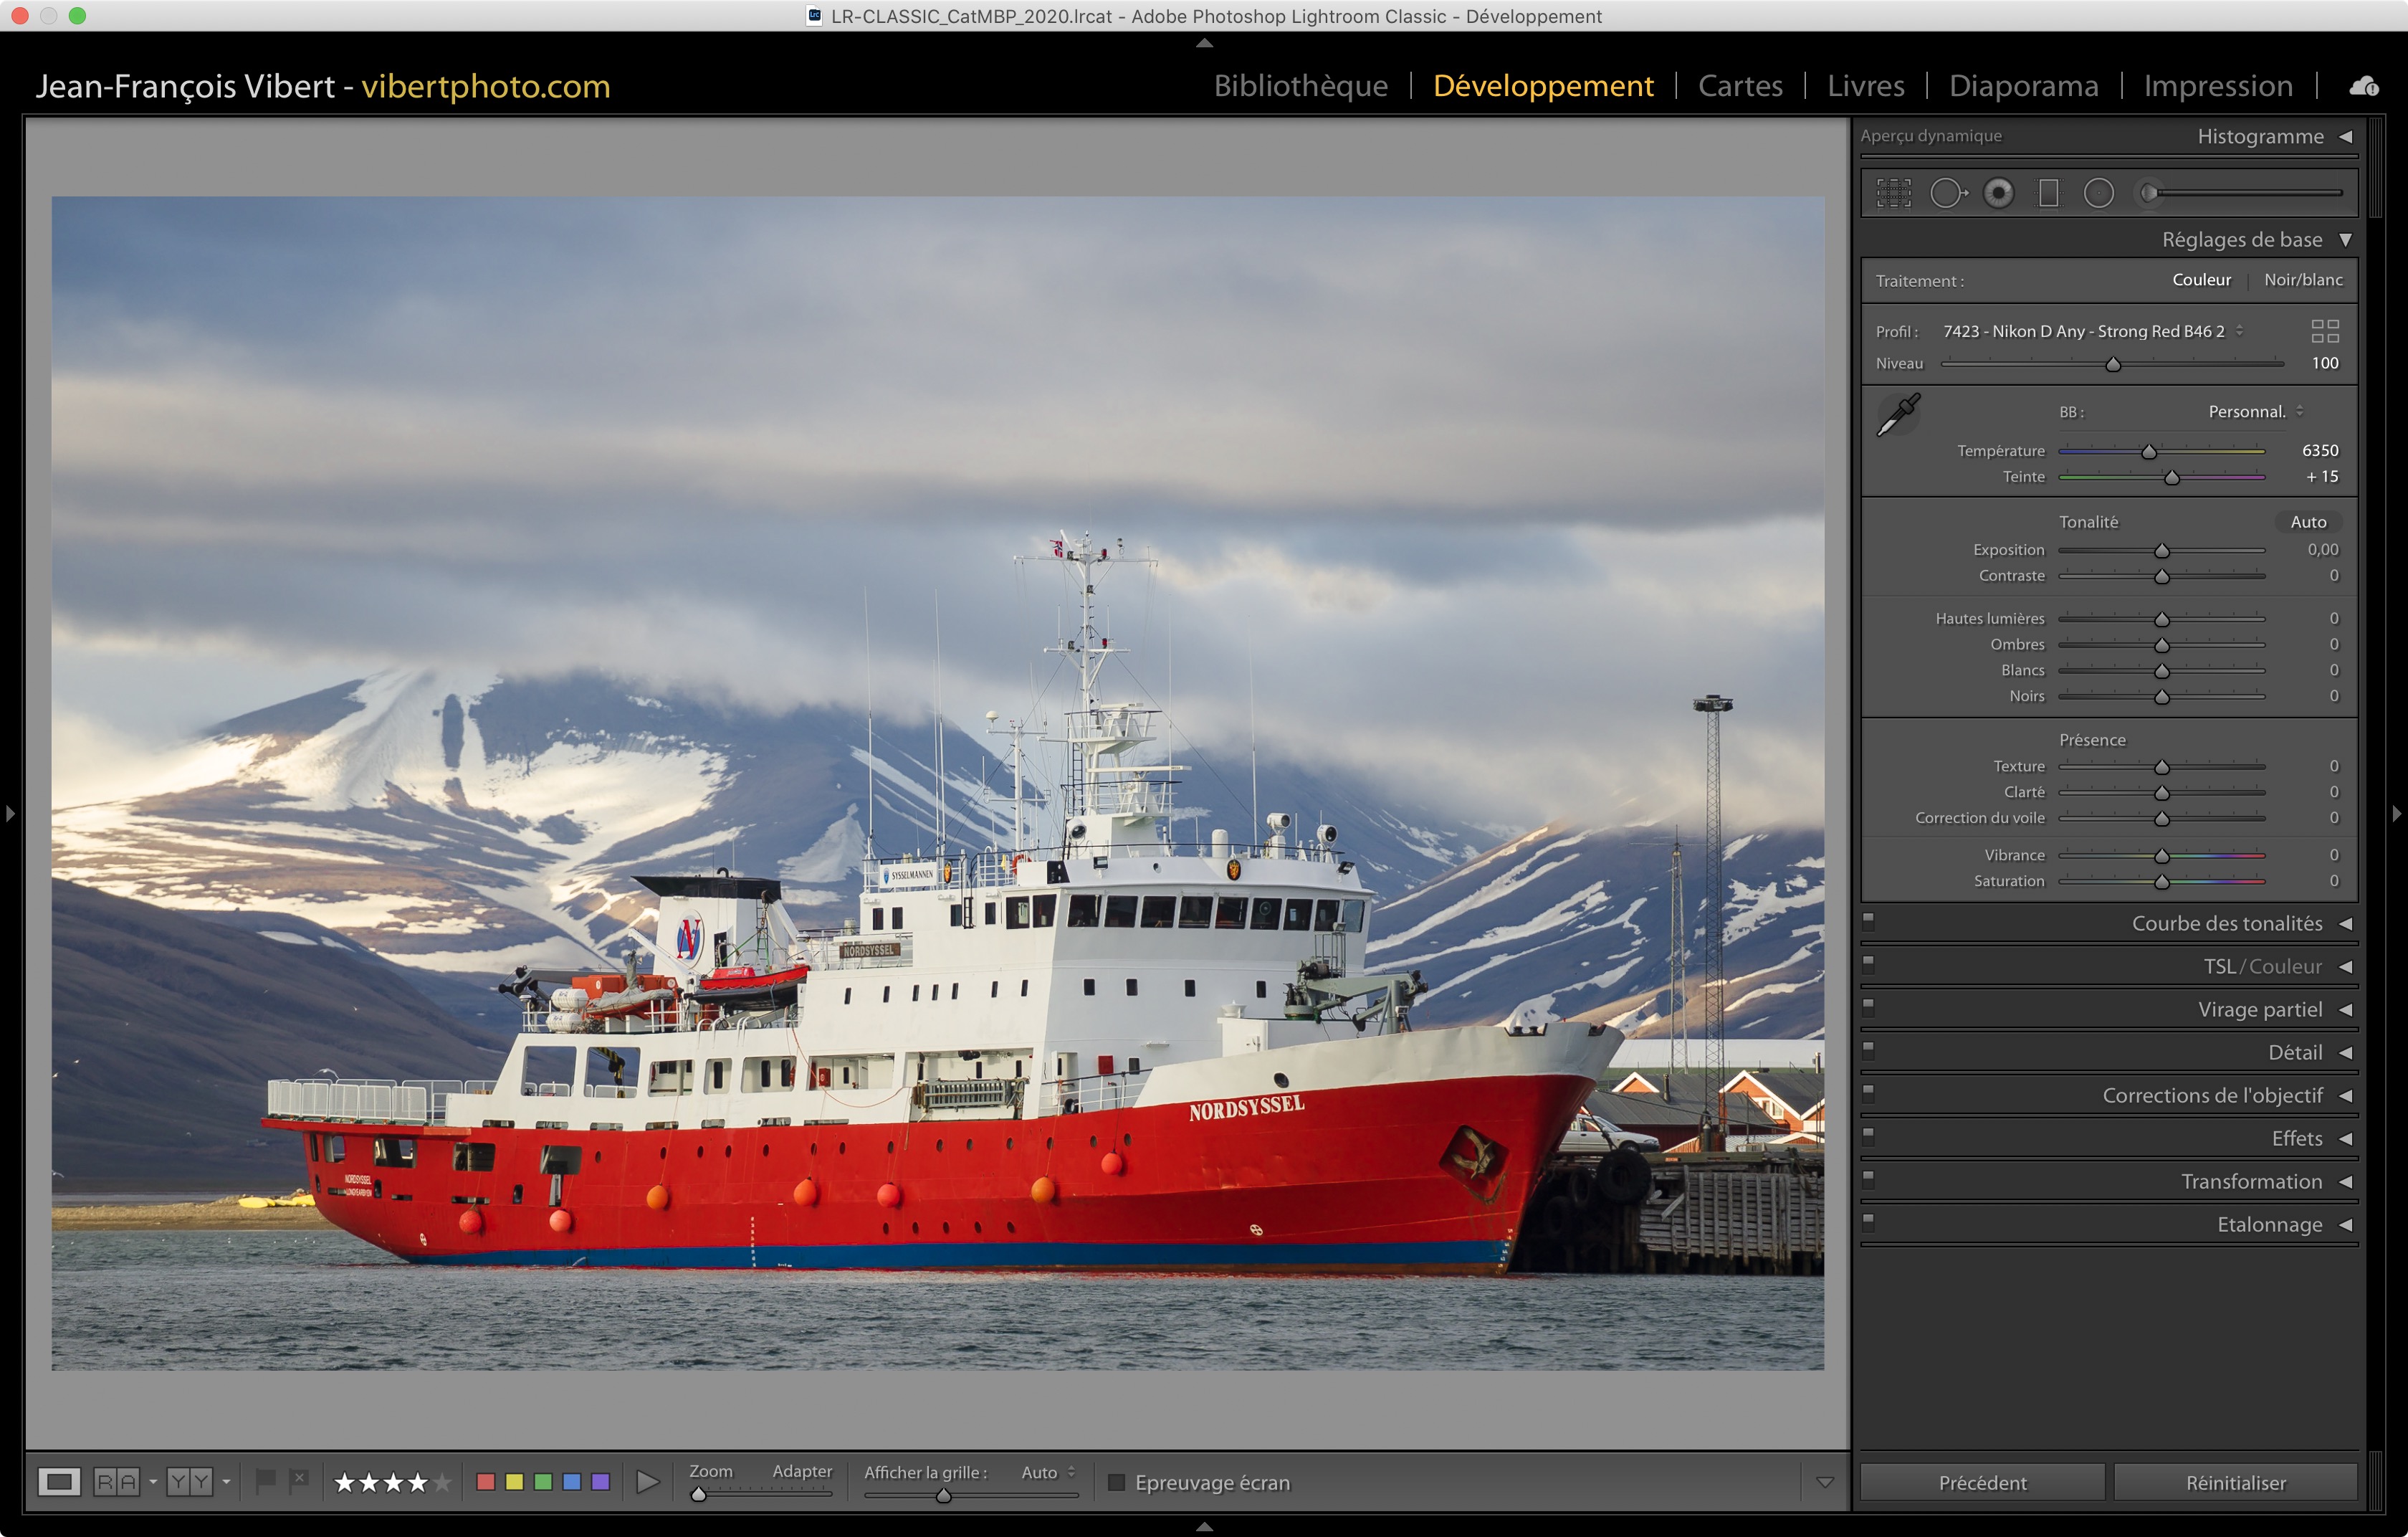The image size is (2408, 1537).
Task: Select the graduated filter tool
Action: coord(2048,193)
